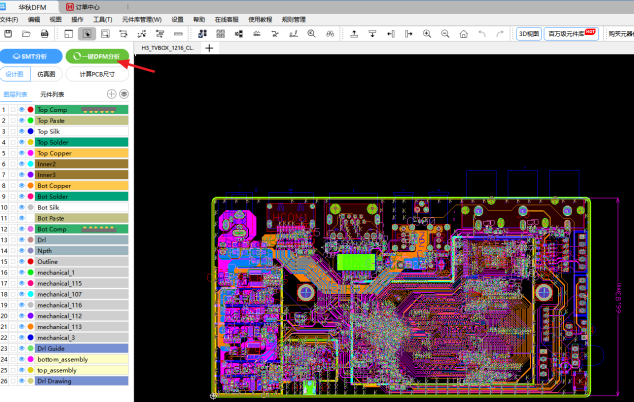Screen dimensions: 634x402
Task: Click the redo arrow icon
Action: (500, 34)
